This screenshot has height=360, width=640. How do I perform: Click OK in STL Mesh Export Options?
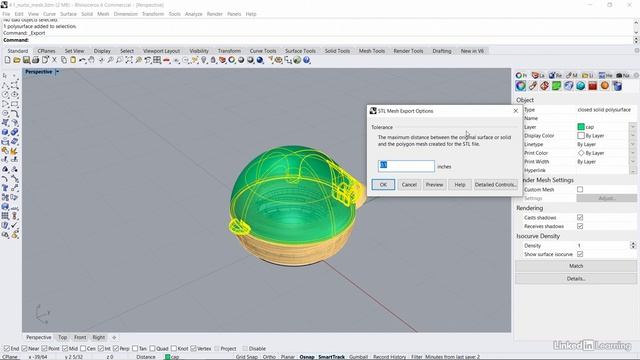click(383, 184)
